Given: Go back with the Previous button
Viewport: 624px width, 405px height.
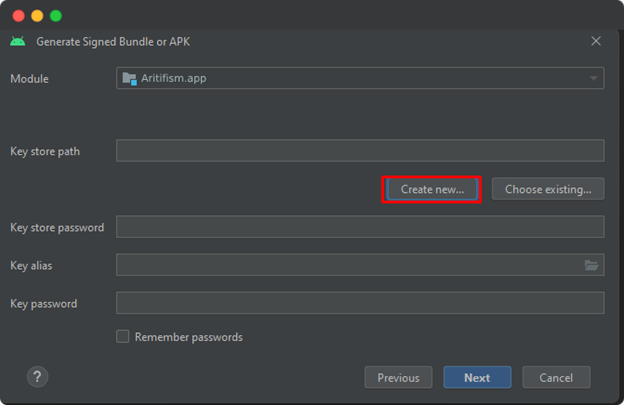Looking at the screenshot, I should coord(398,378).
